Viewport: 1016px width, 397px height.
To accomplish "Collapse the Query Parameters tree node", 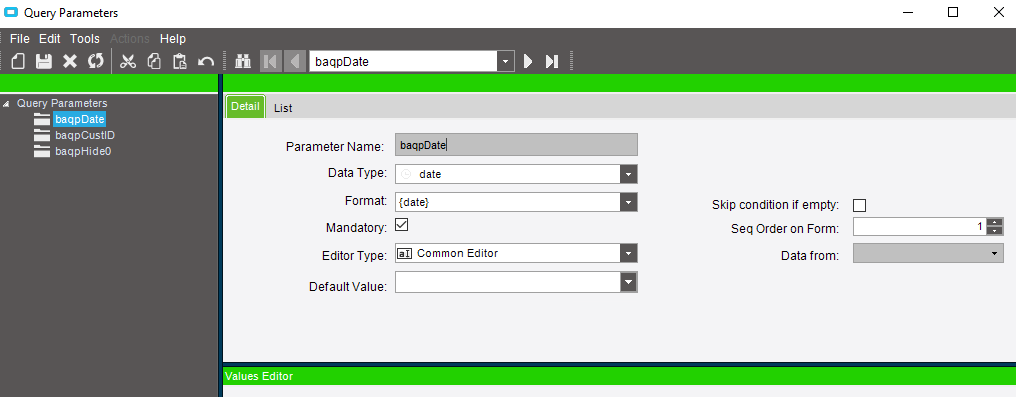I will click(x=6, y=104).
